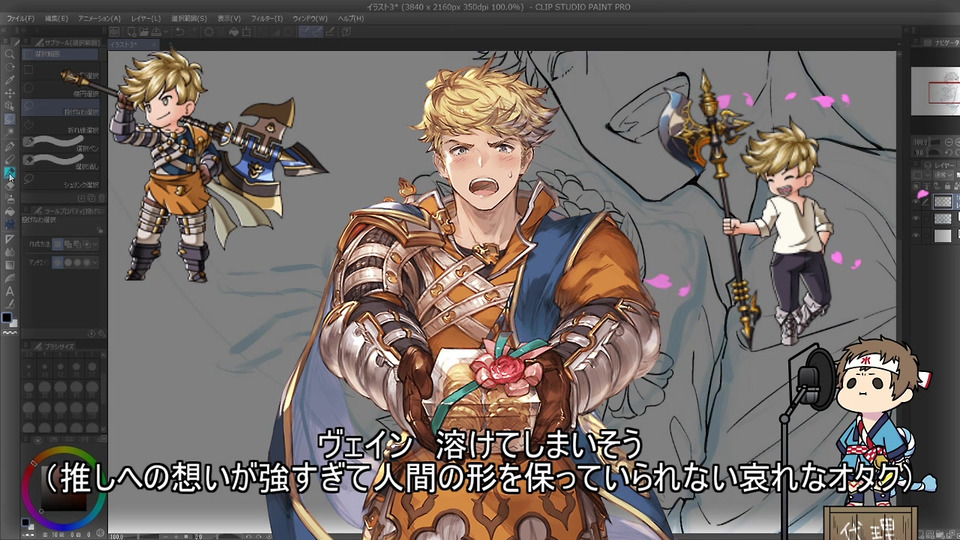Click the Redo arrow in command bar
Viewport: 960px width, 540px height.
tap(192, 32)
